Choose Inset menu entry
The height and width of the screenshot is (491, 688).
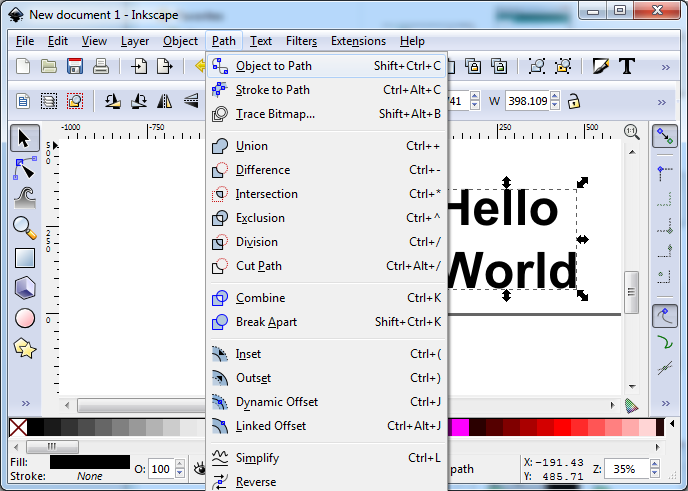326,354
